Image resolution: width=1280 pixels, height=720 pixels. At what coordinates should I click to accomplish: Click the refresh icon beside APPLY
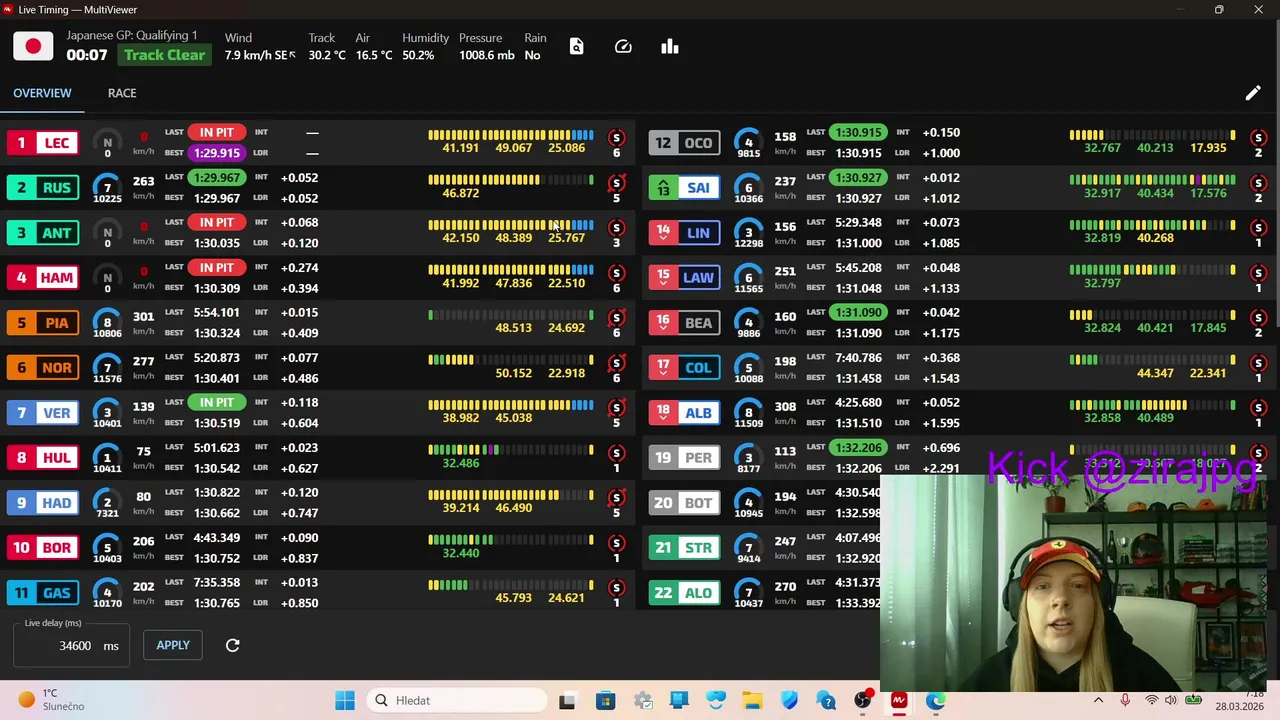click(232, 645)
